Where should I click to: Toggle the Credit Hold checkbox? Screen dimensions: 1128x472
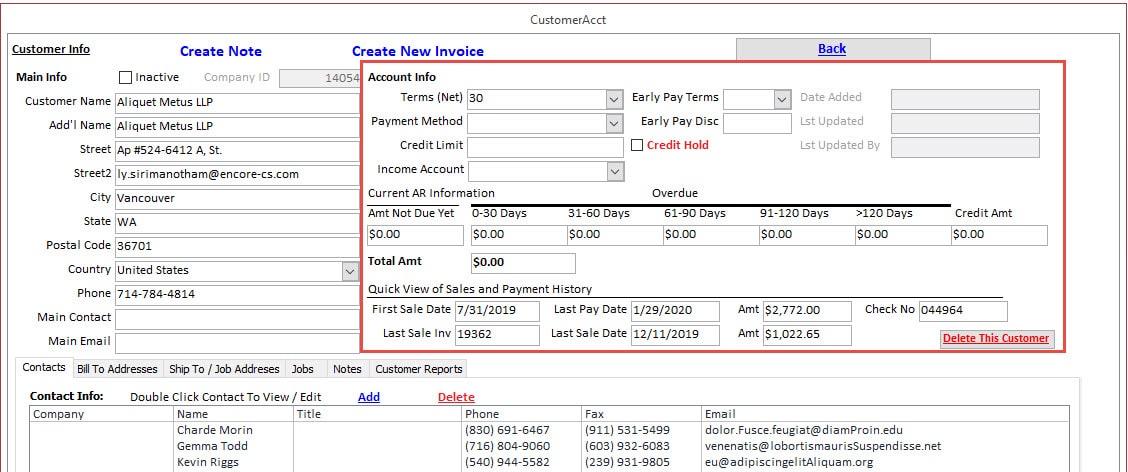pos(637,145)
